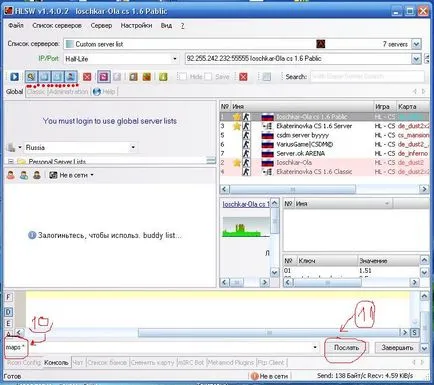Click the game icon in Custom server list bar
Image resolution: width=434 pixels, height=385 pixels.
320,44
